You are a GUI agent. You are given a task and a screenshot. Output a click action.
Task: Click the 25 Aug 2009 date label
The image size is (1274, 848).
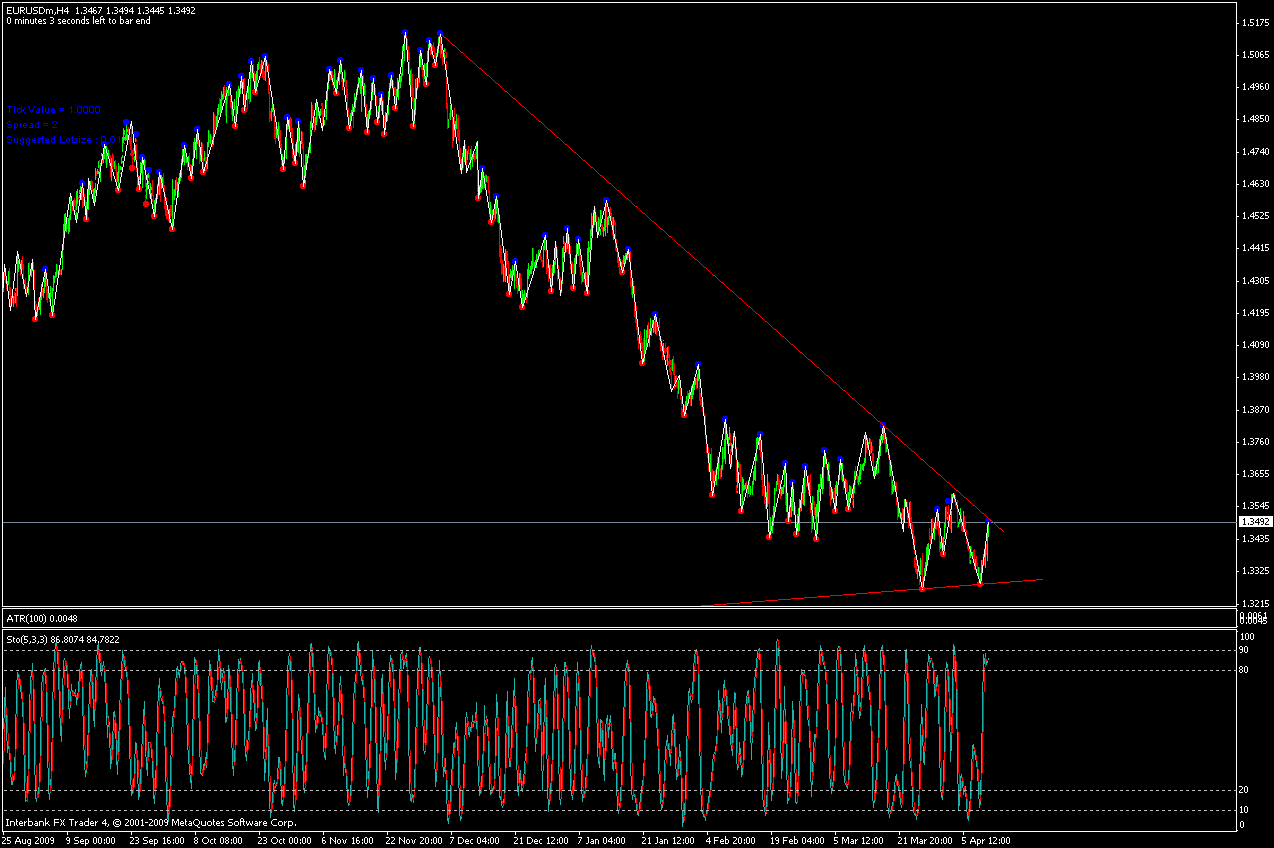point(30,841)
